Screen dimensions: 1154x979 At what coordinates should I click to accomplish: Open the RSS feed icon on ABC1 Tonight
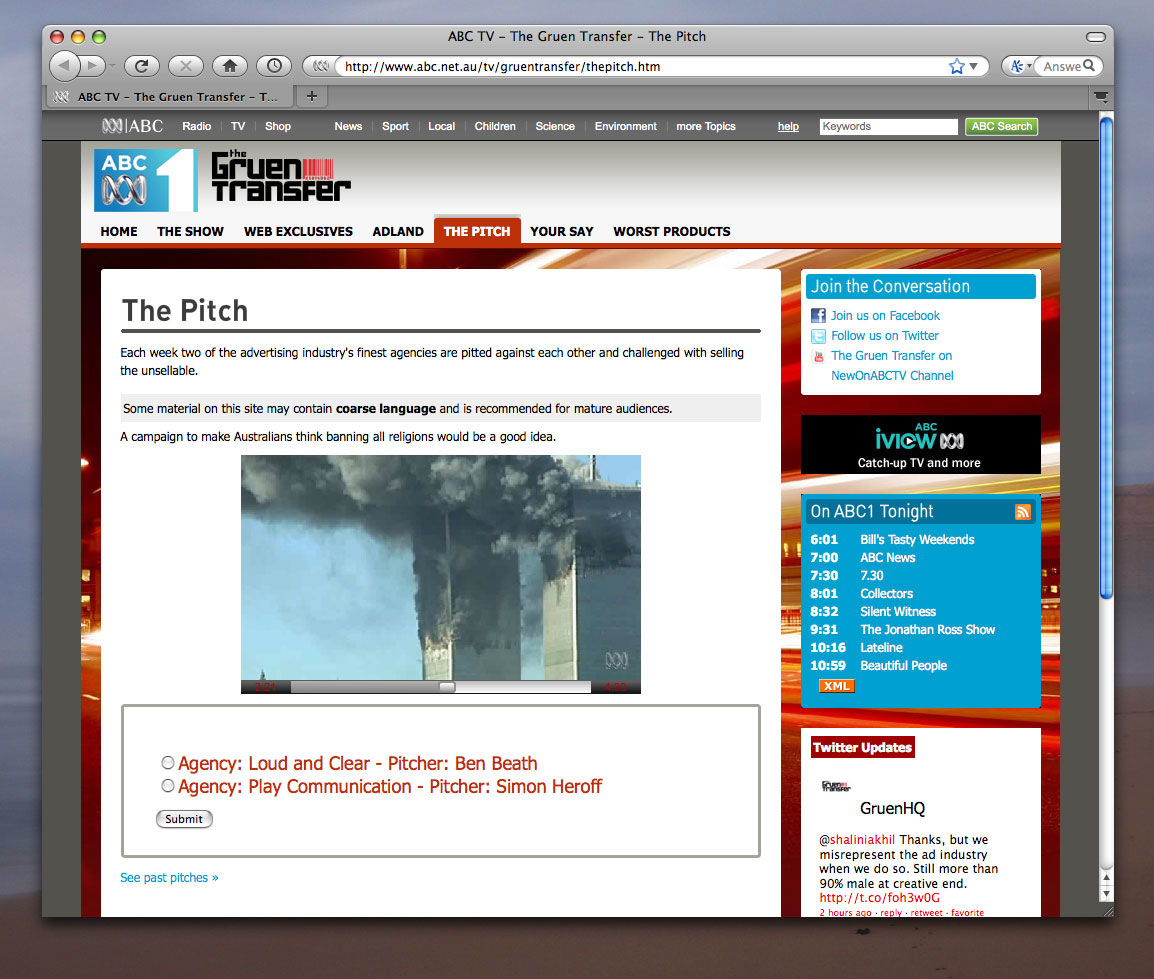(1022, 512)
